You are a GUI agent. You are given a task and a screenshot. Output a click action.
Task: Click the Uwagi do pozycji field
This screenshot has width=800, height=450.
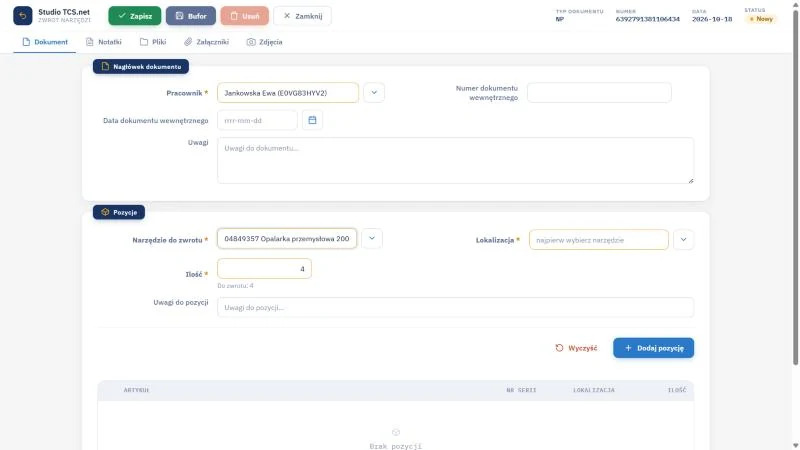[x=455, y=308]
